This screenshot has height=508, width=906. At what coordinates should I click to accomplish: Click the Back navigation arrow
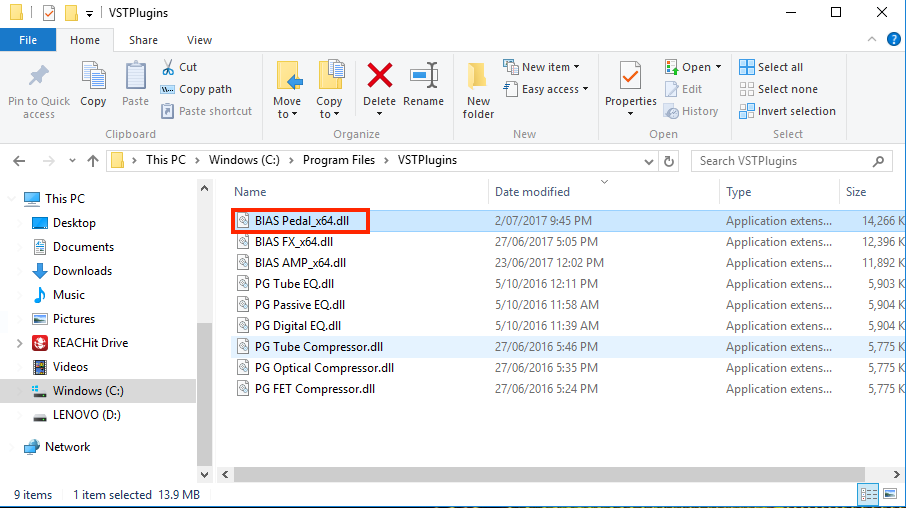(x=19, y=161)
